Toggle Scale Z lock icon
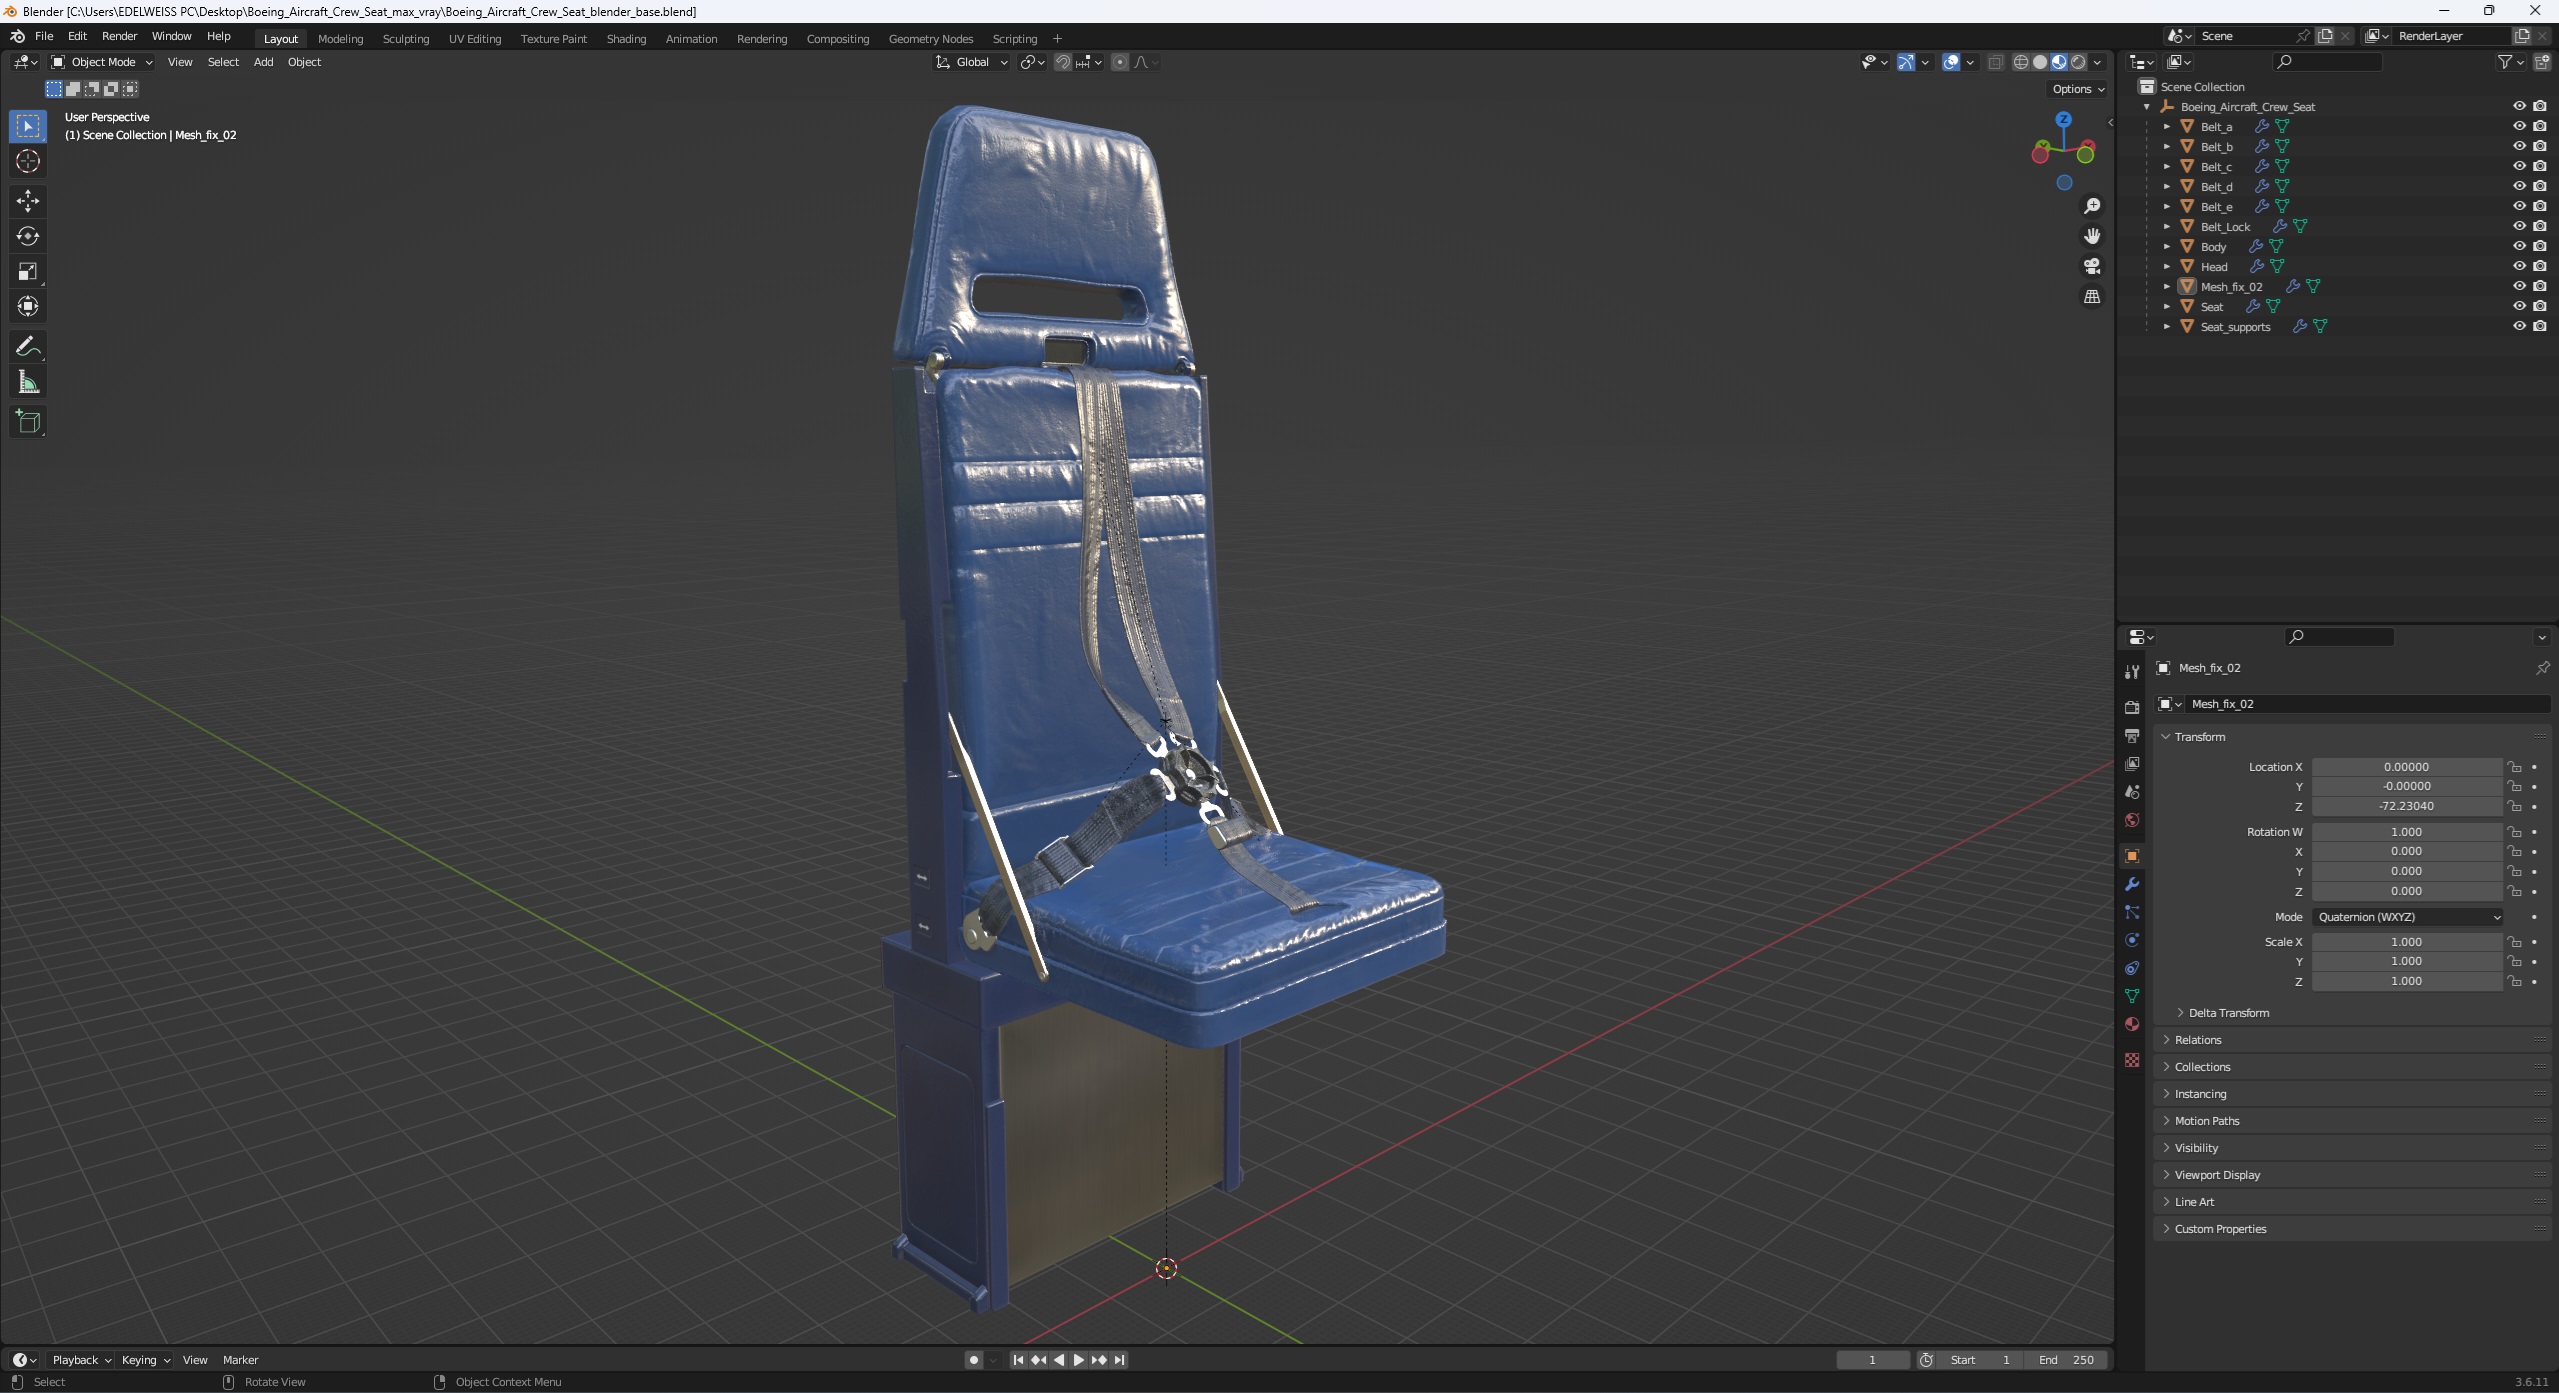The image size is (2559, 1393). 2514,981
